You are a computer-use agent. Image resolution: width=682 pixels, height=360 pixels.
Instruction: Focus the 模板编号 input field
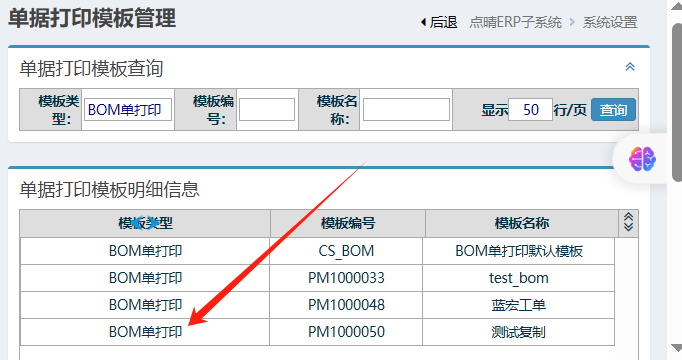click(267, 110)
